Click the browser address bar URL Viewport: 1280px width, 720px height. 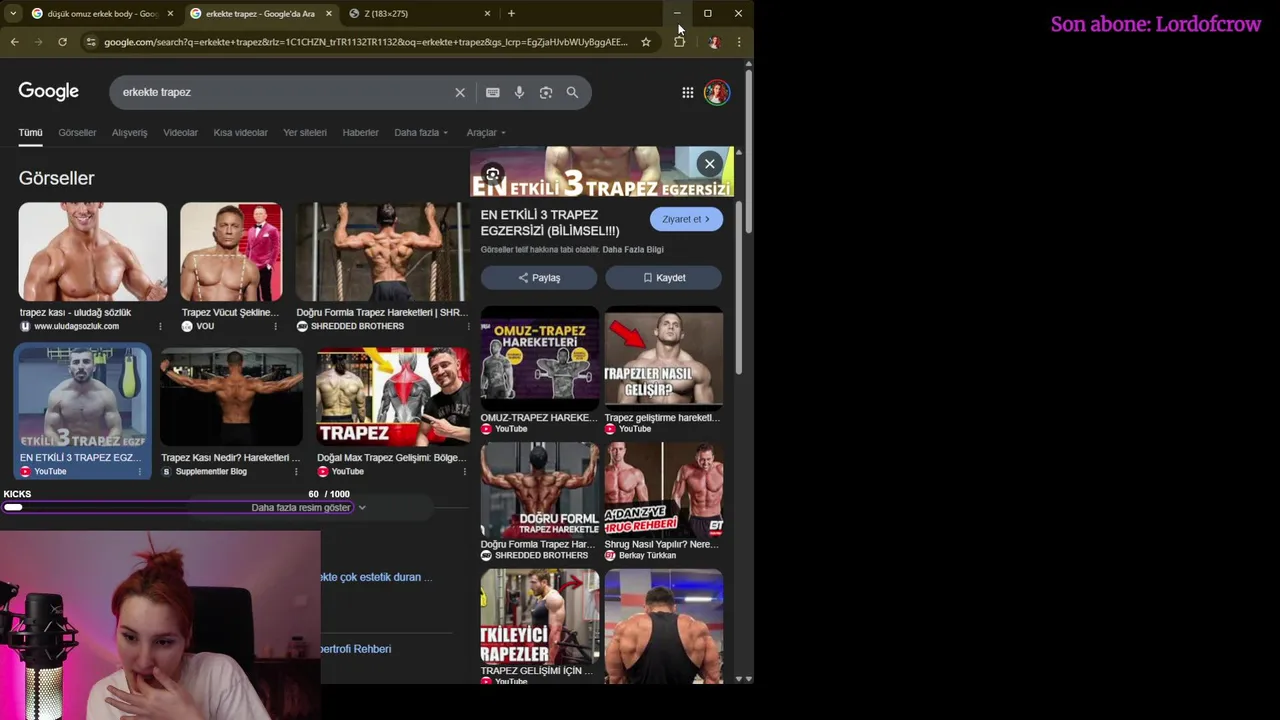click(x=365, y=42)
